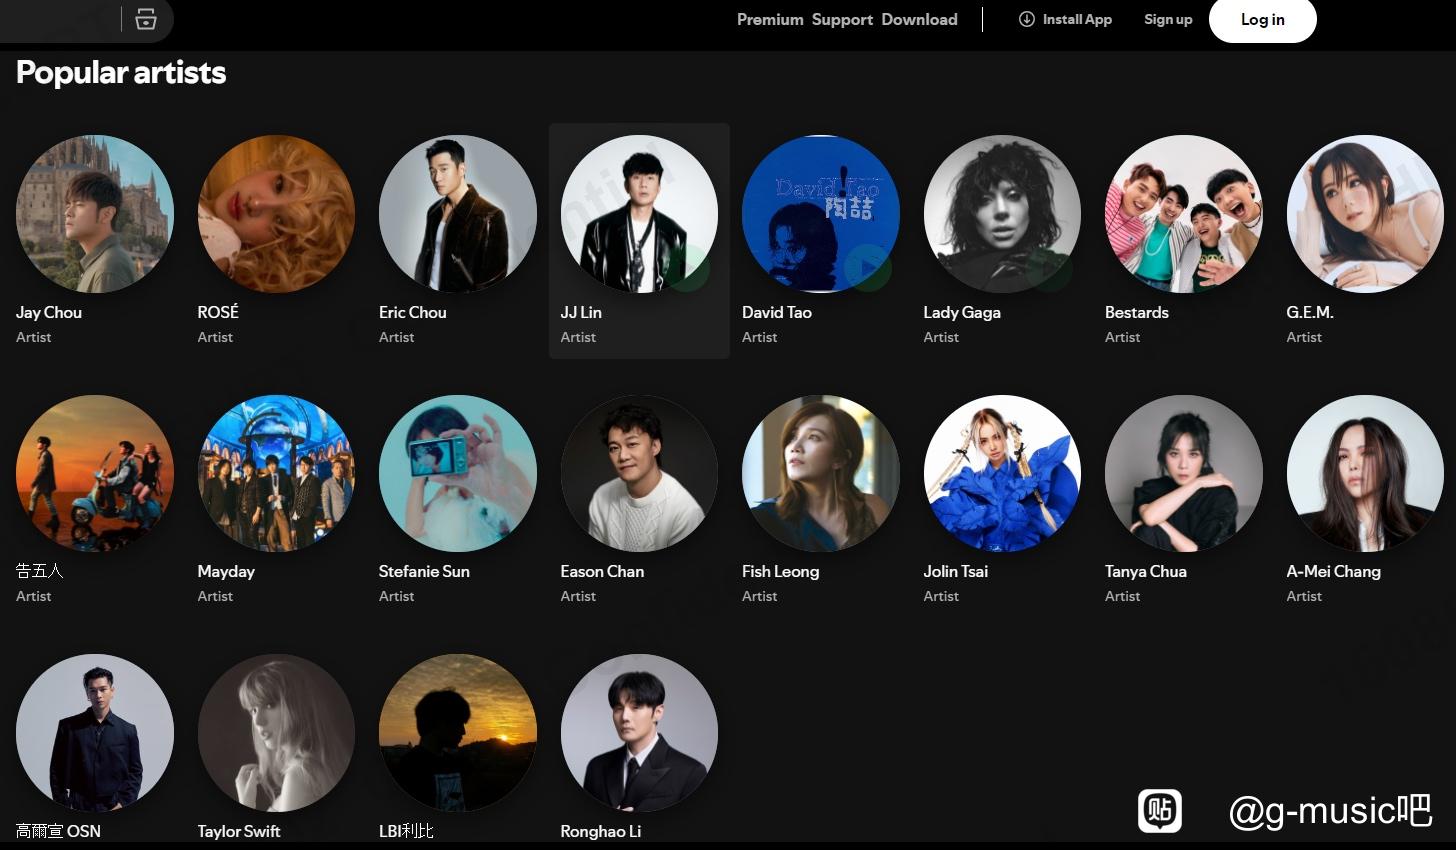Click the Popular artists heading

[121, 72]
